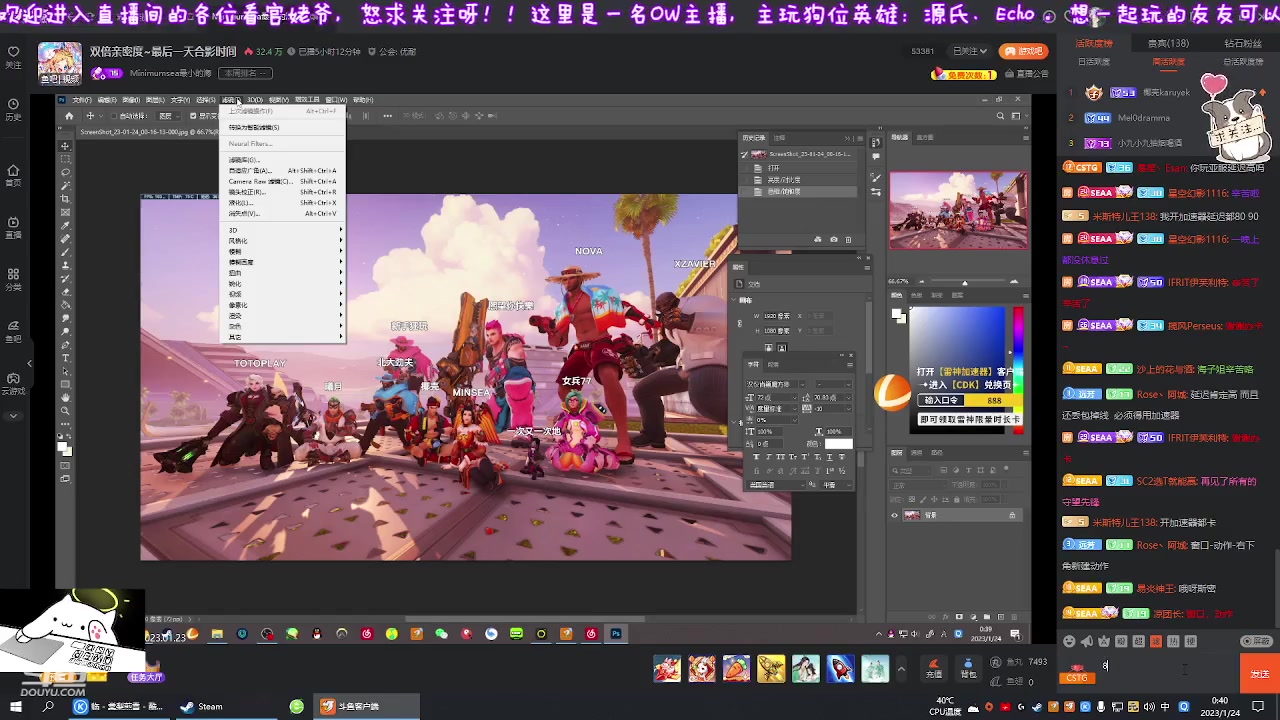Screen dimensions: 1280x720
Task: Select the Eyedropper tool
Action: [66, 226]
